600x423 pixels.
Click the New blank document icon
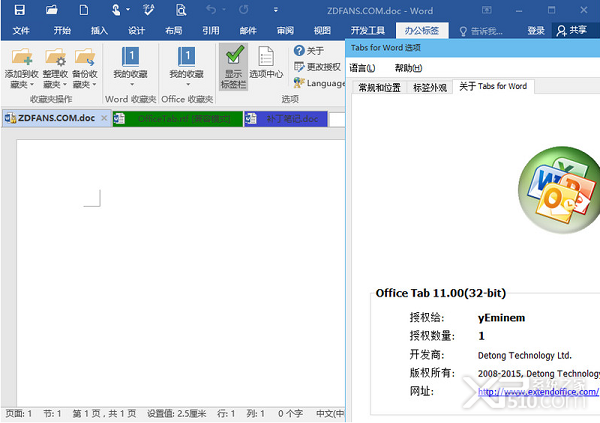(x=84, y=10)
